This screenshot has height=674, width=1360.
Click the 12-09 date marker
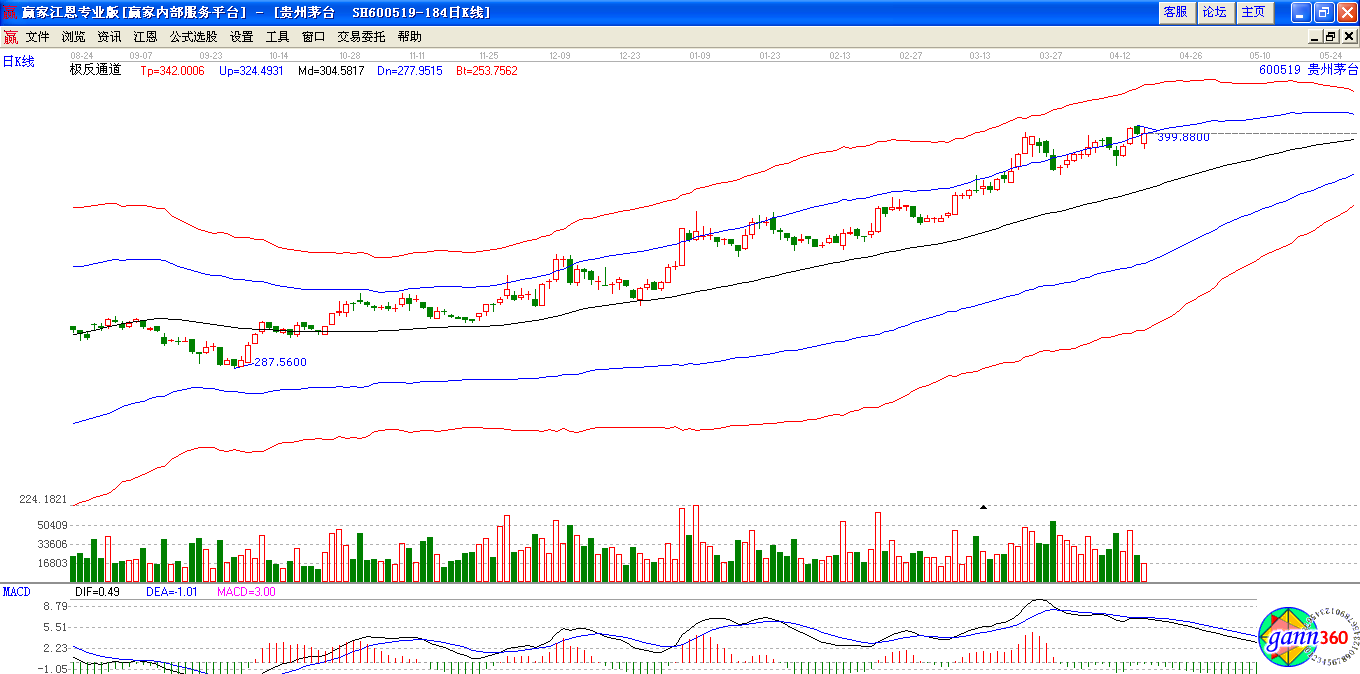pyautogui.click(x=560, y=56)
